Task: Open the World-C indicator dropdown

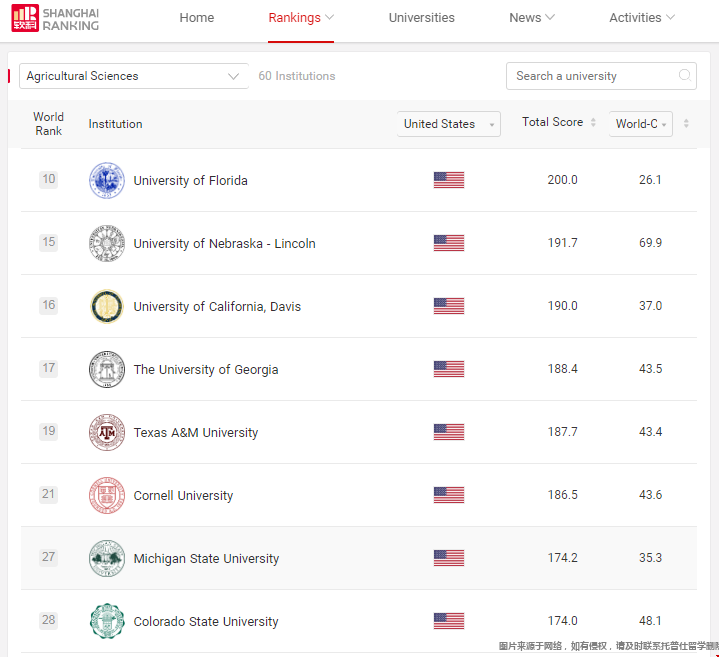Action: click(x=641, y=124)
